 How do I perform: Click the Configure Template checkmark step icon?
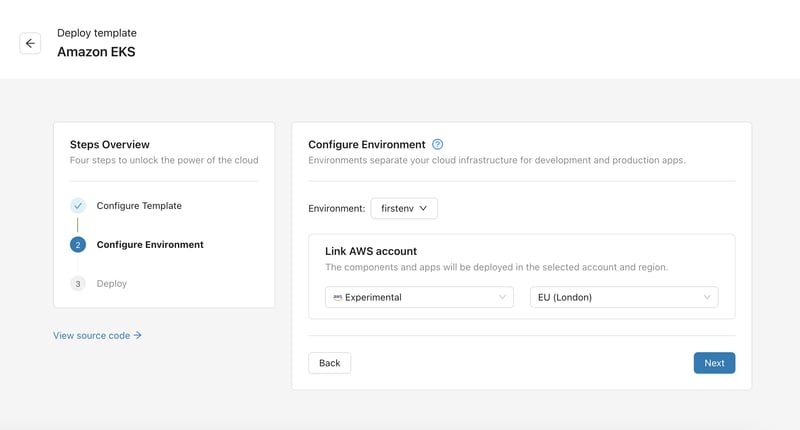pos(78,206)
